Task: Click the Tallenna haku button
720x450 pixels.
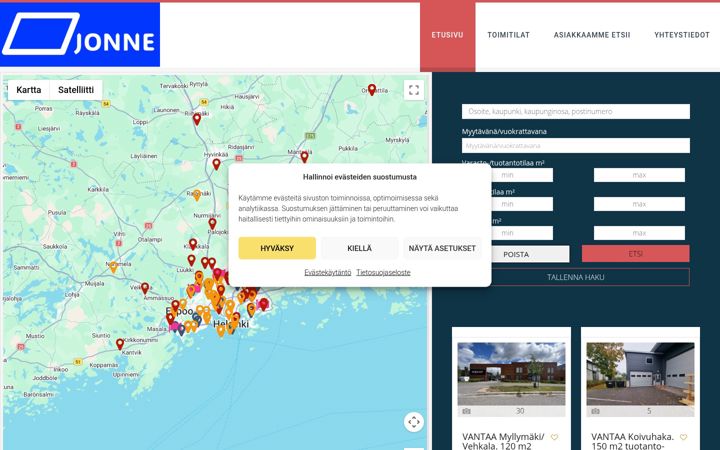Action: 576,277
